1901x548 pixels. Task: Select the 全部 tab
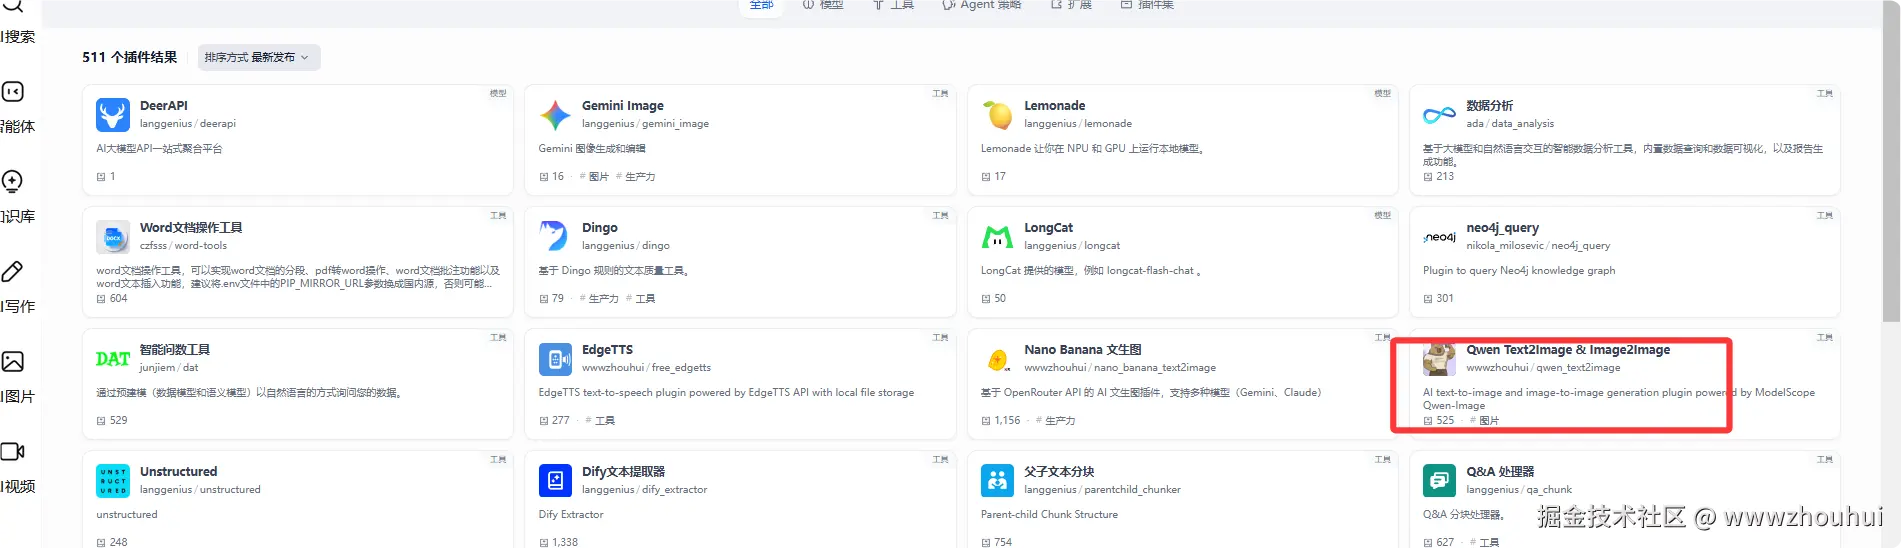pos(762,5)
